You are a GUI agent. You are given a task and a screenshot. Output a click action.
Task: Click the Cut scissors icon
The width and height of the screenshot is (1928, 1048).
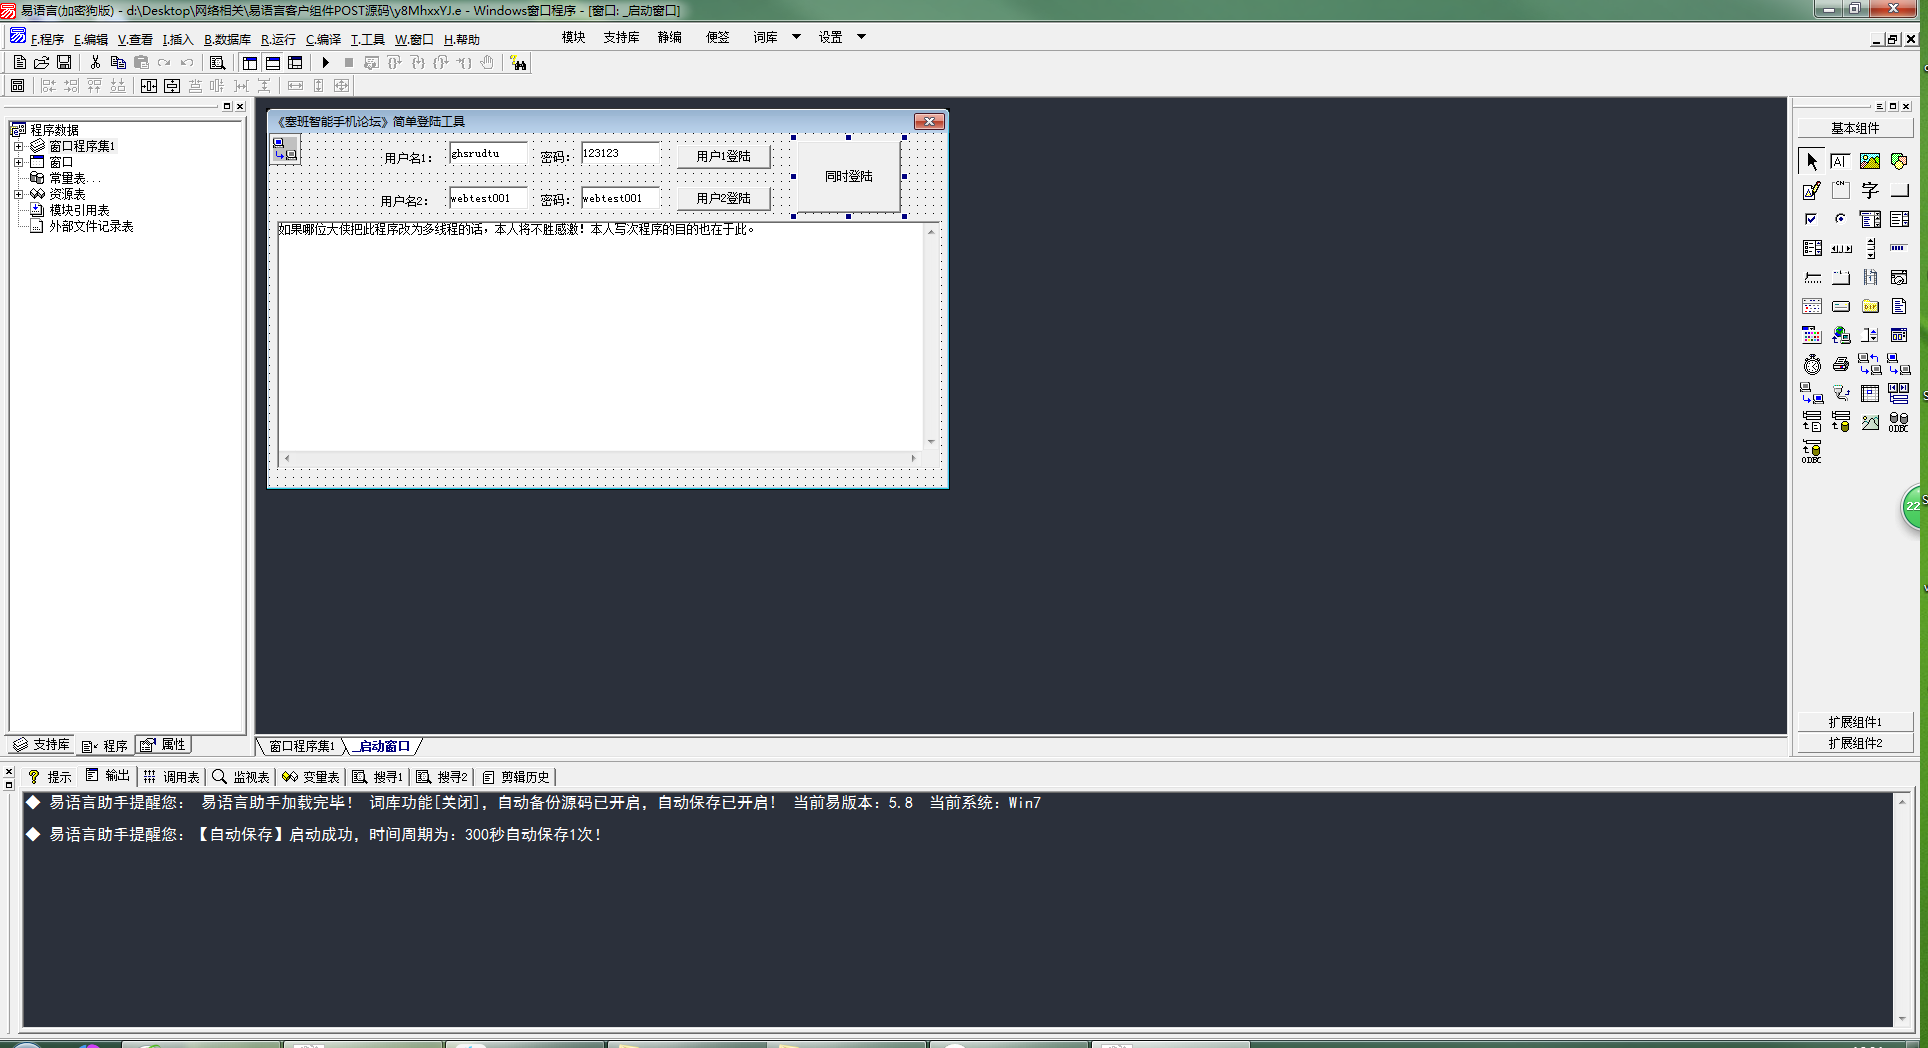click(x=95, y=62)
